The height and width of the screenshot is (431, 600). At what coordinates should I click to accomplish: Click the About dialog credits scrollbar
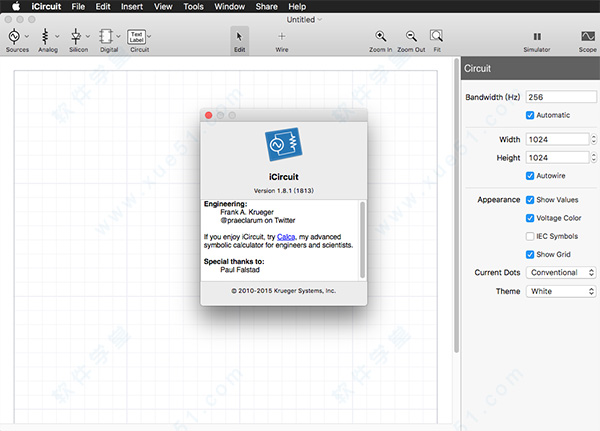click(362, 240)
